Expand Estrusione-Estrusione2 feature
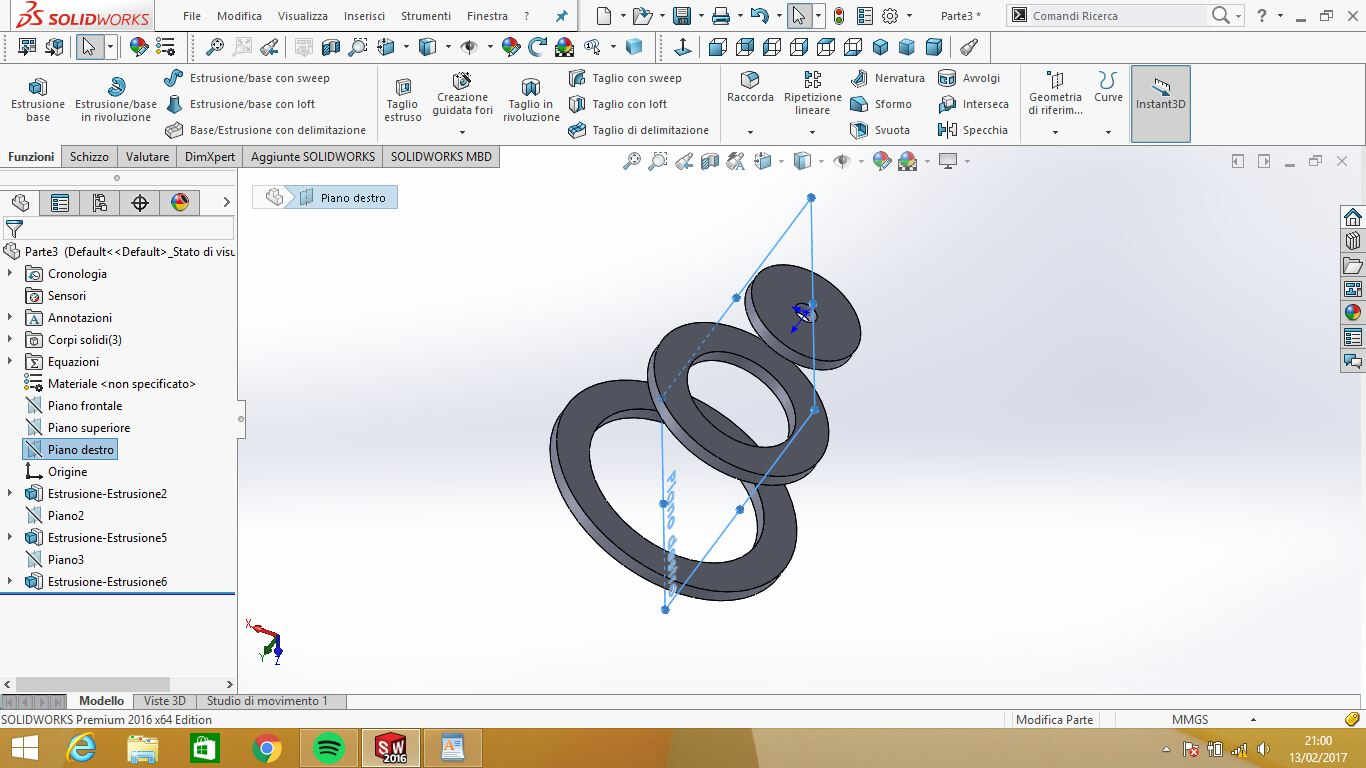1366x768 pixels. tap(10, 494)
